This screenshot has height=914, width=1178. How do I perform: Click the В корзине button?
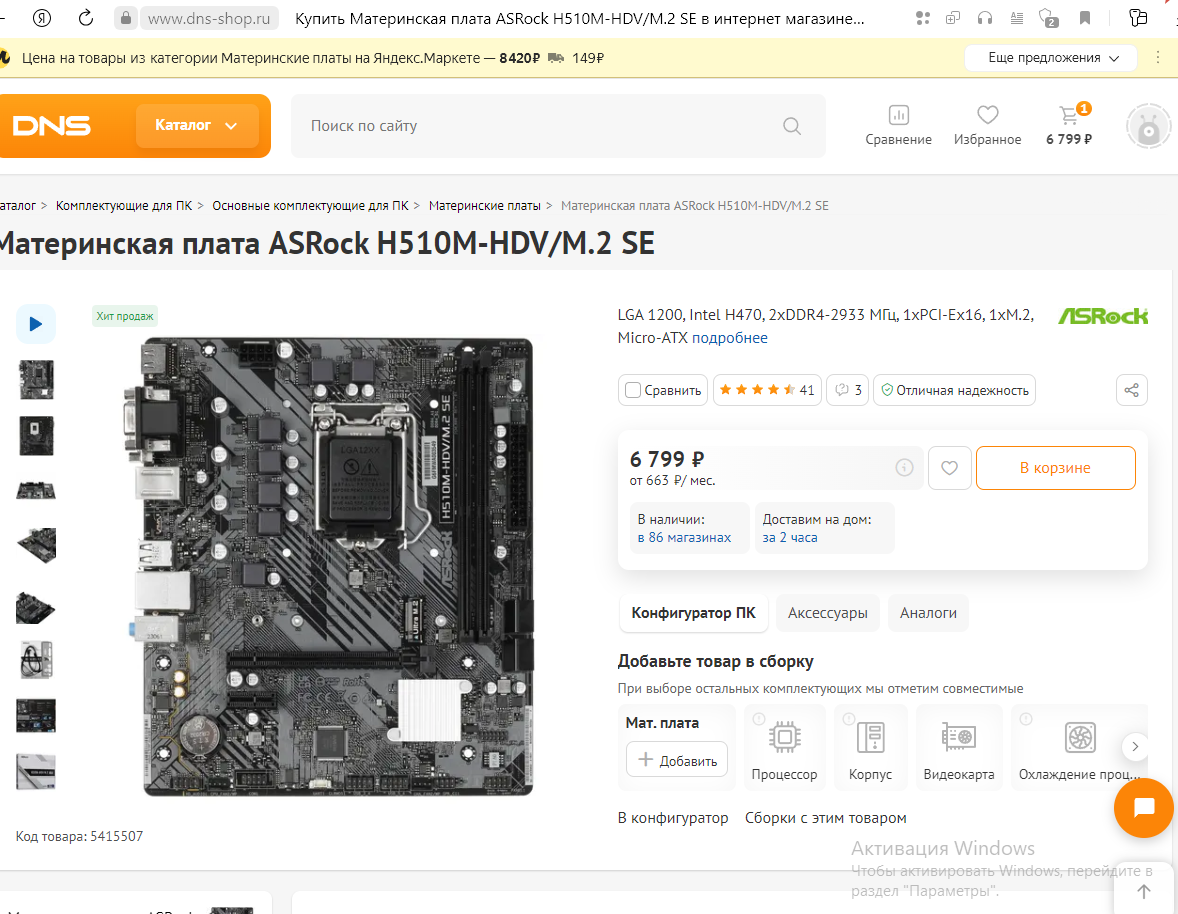(1056, 468)
